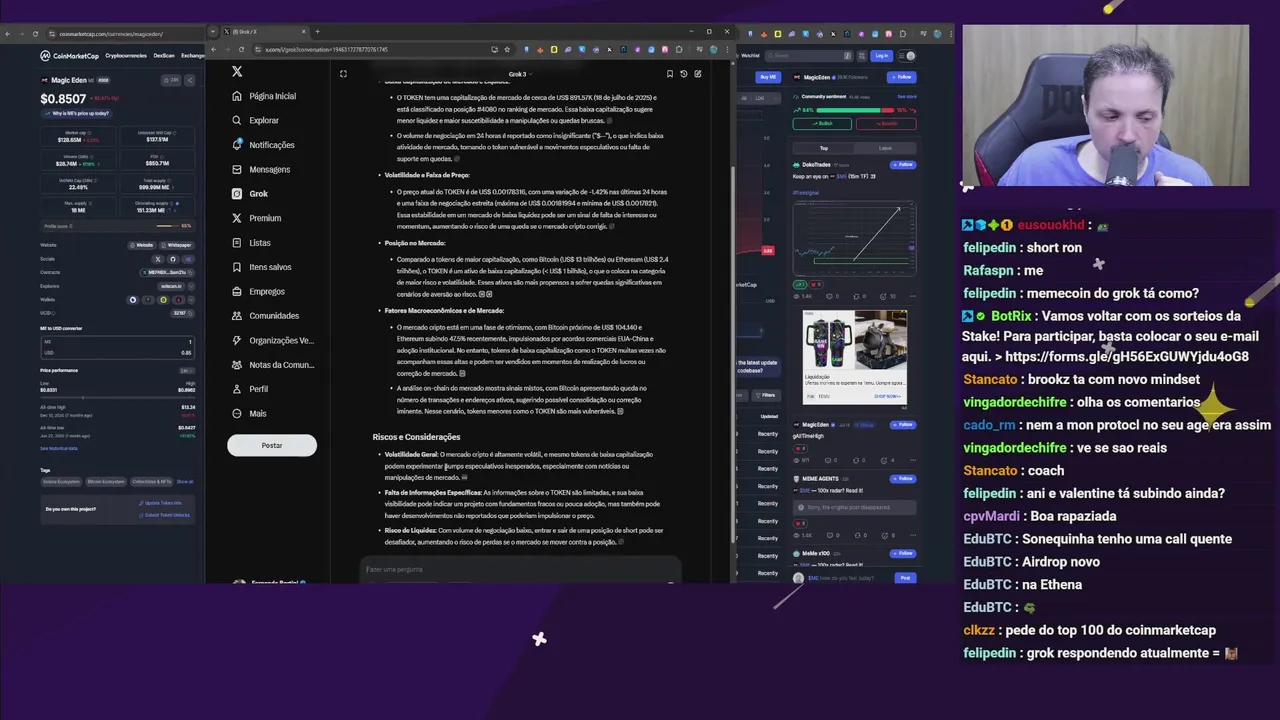Screen dimensions: 1280x720
Task: Click the Grok expand view icon
Action: (343, 74)
